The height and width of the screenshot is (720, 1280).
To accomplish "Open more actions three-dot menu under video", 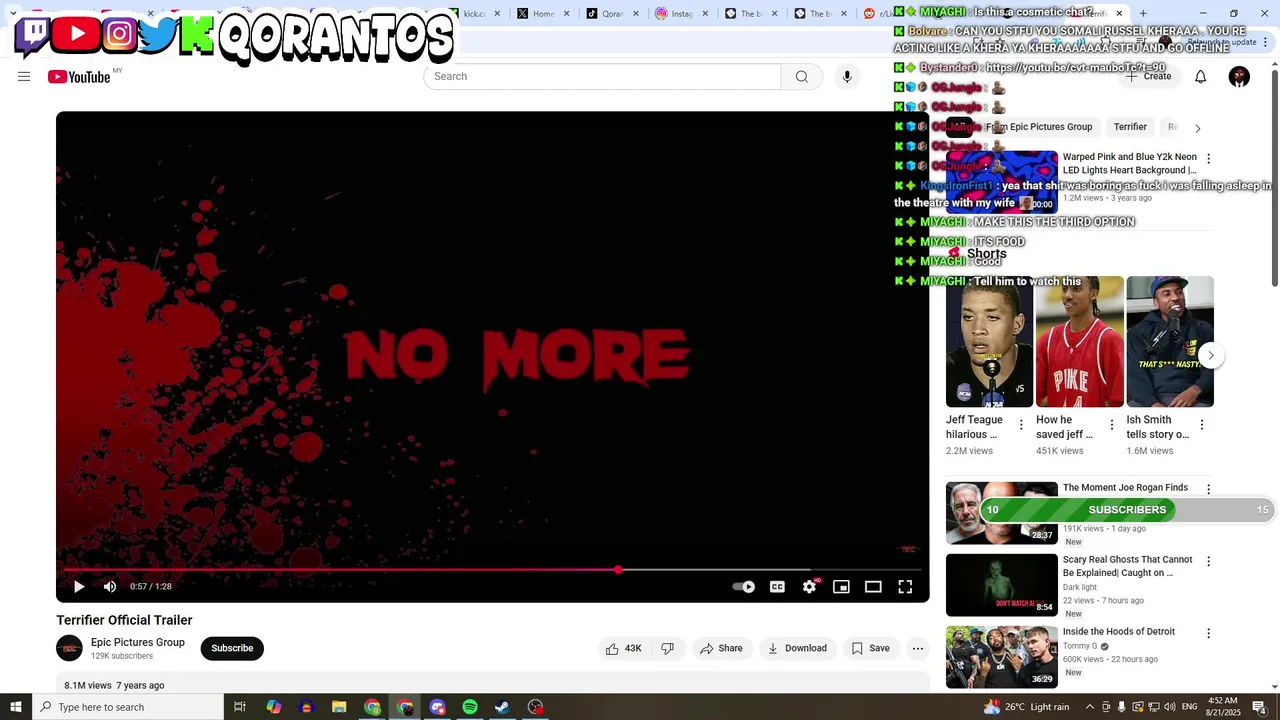I will 917,648.
